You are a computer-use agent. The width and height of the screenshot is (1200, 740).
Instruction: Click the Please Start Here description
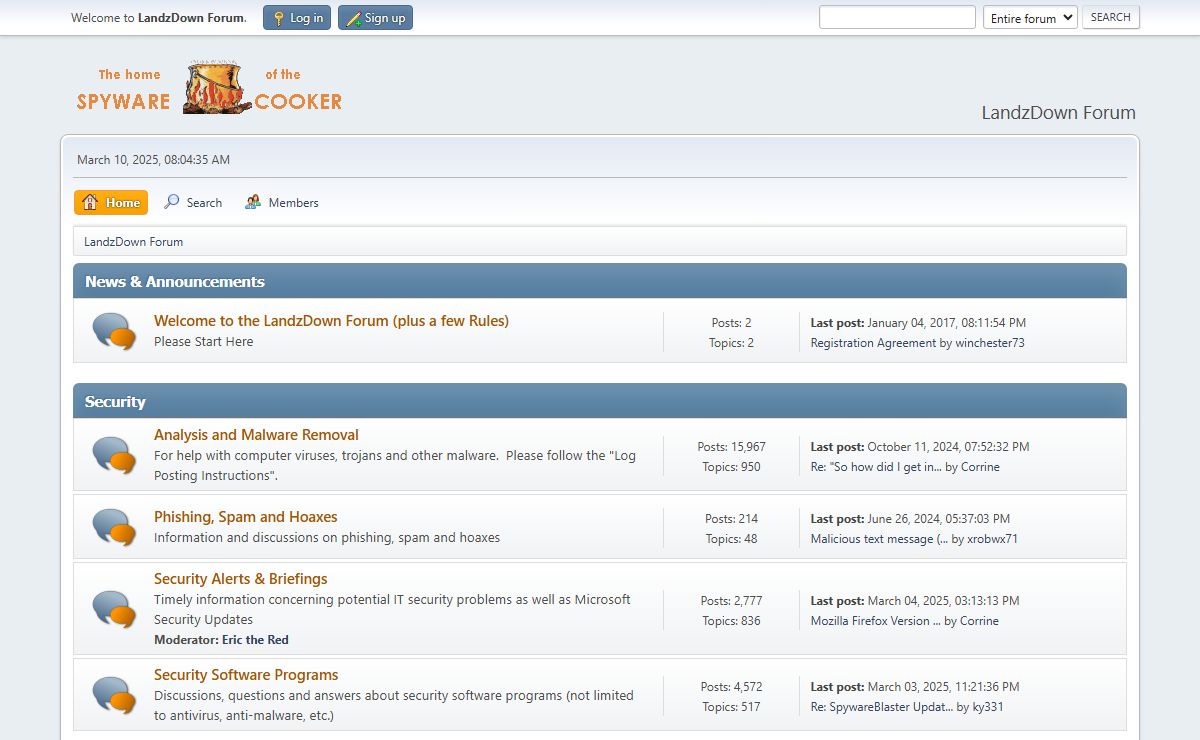click(204, 342)
